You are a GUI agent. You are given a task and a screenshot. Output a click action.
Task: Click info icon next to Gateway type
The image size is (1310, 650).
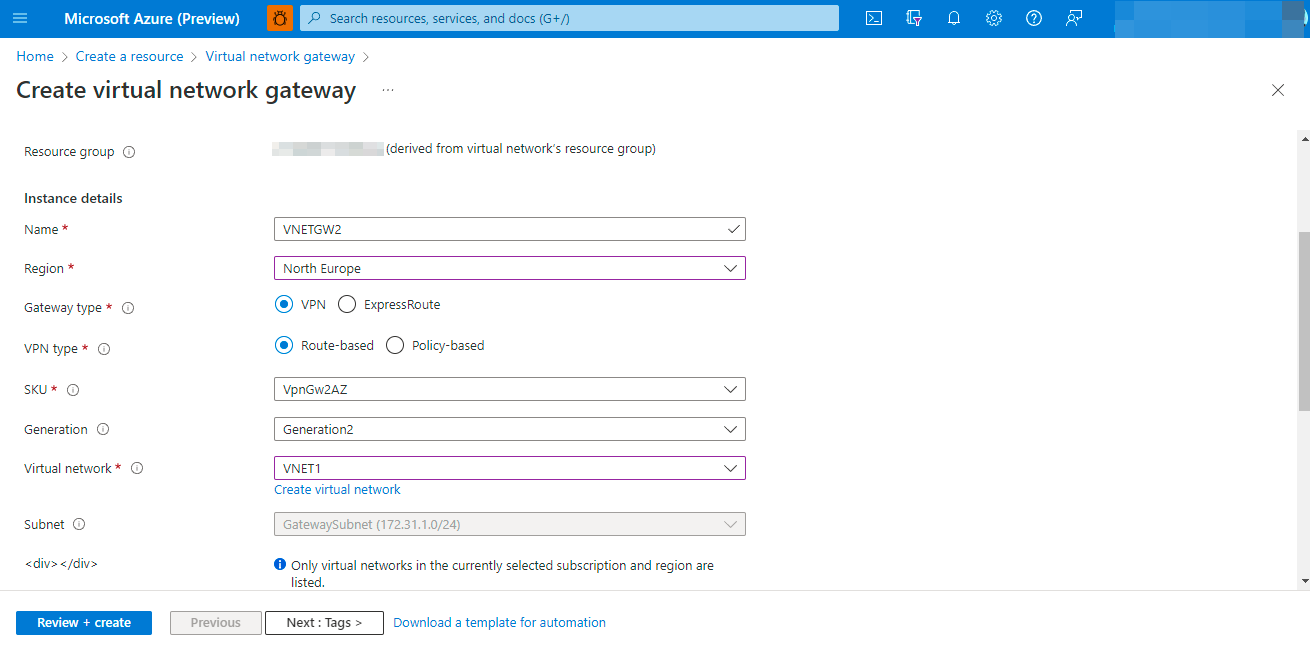coord(128,308)
